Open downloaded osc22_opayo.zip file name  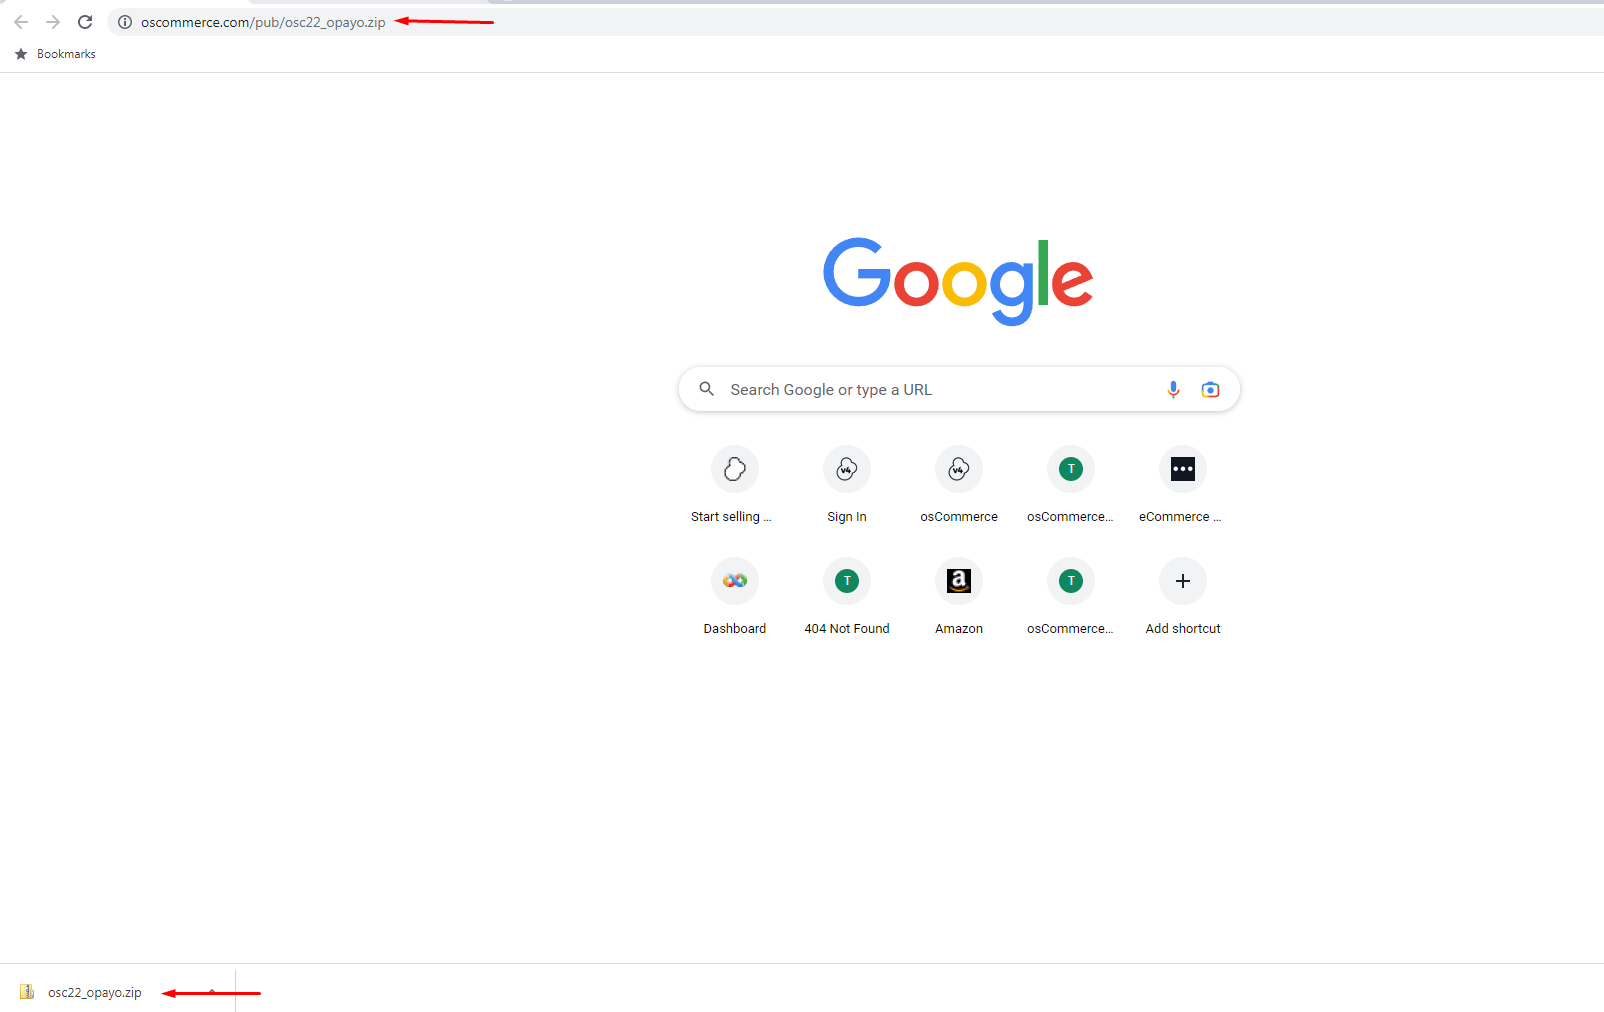click(x=95, y=993)
